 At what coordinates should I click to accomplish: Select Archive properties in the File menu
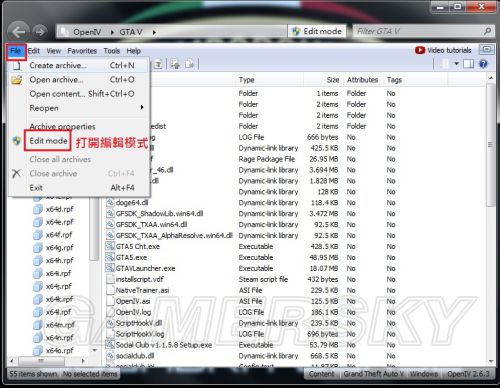(x=62, y=126)
